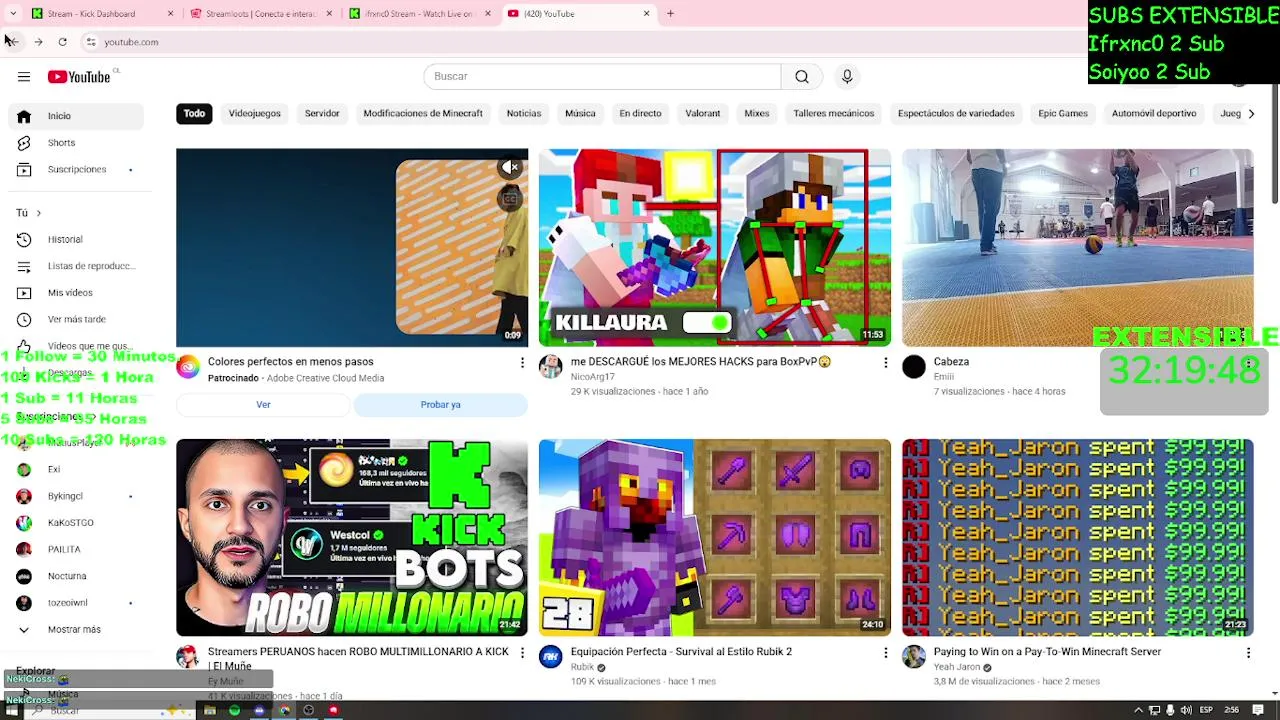
Task: Open Mis vídeos in the sidebar
Action: pyautogui.click(x=76, y=293)
